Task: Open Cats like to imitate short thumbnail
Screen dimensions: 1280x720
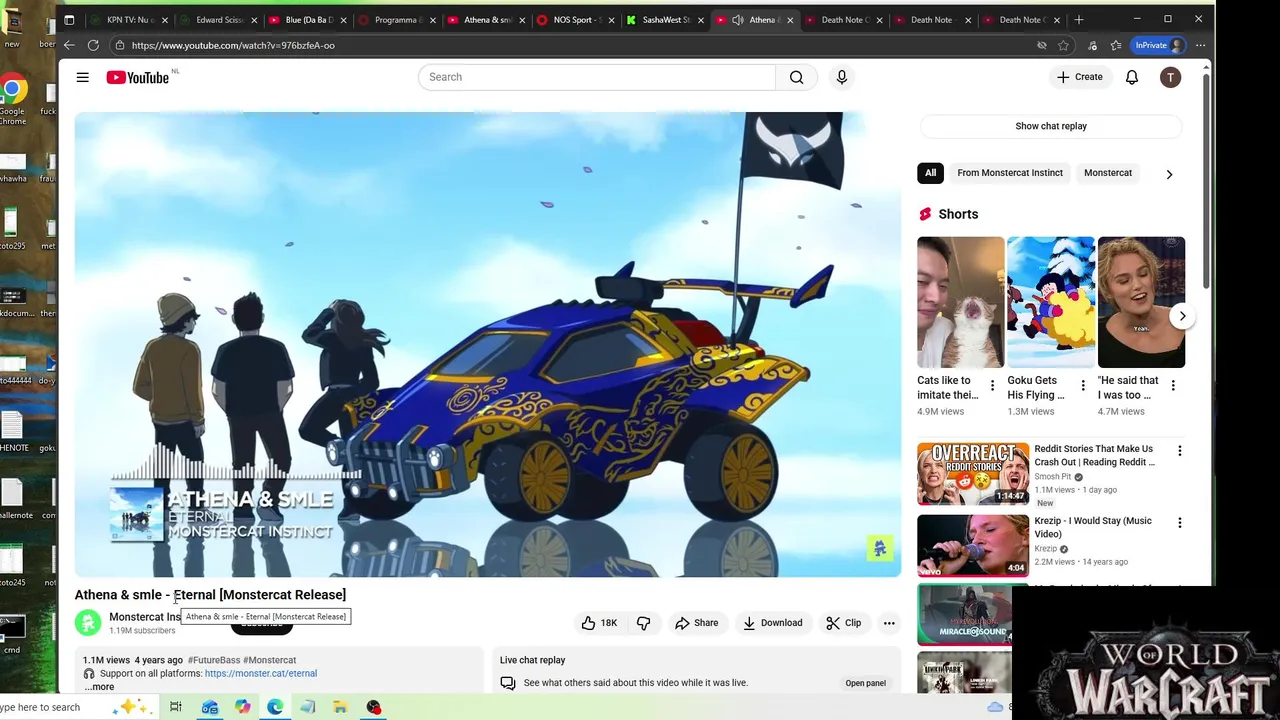Action: coord(961,302)
